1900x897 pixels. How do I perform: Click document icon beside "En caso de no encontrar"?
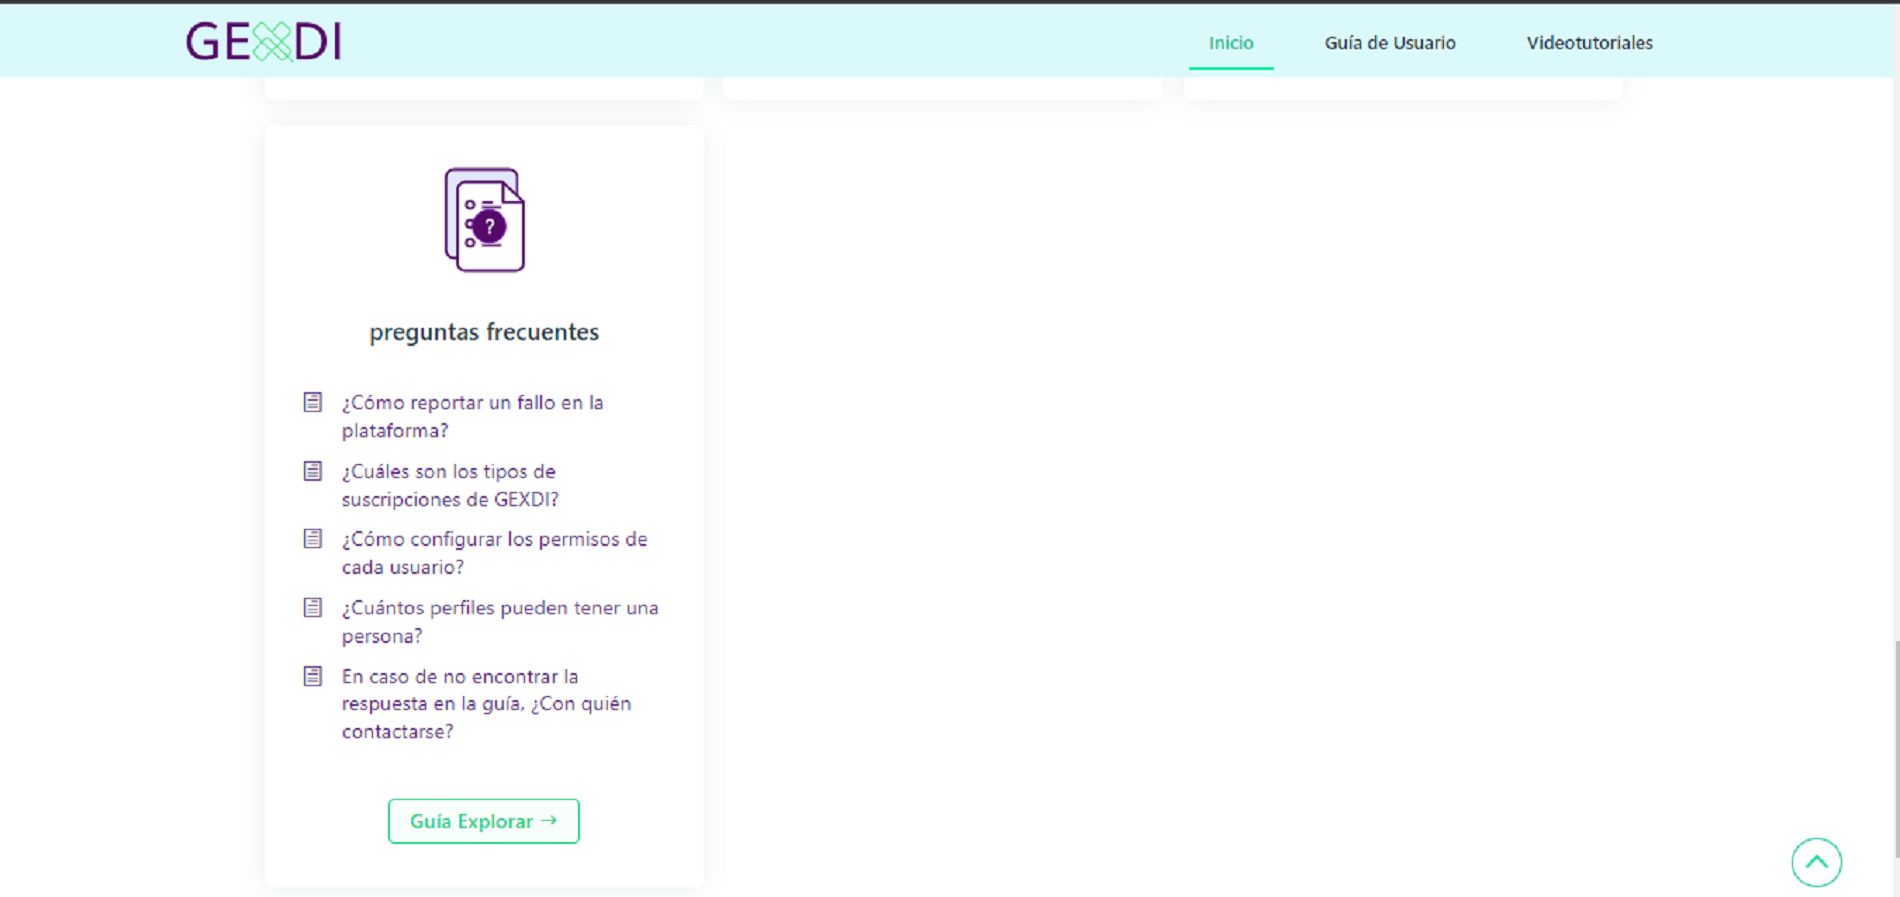click(313, 676)
